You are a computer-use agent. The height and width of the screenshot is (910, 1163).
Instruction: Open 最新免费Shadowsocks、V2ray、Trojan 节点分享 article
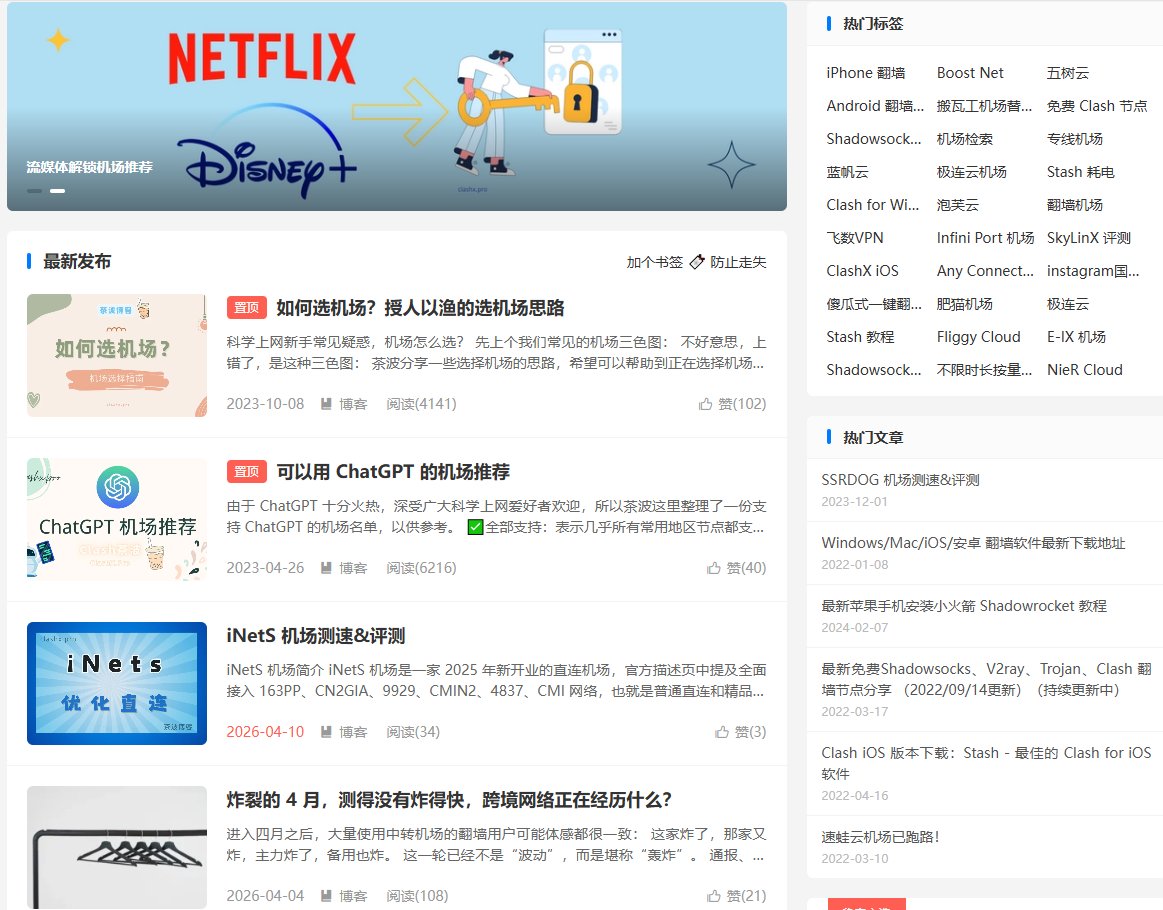pyautogui.click(x=986, y=679)
